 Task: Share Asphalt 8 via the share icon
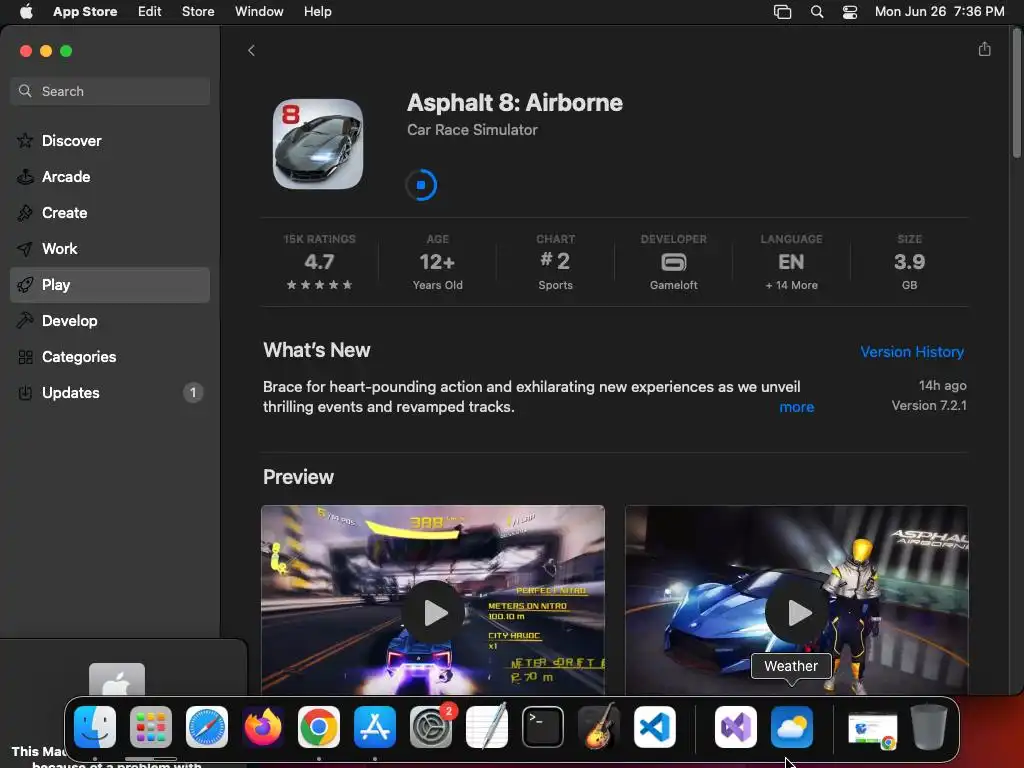coord(984,50)
